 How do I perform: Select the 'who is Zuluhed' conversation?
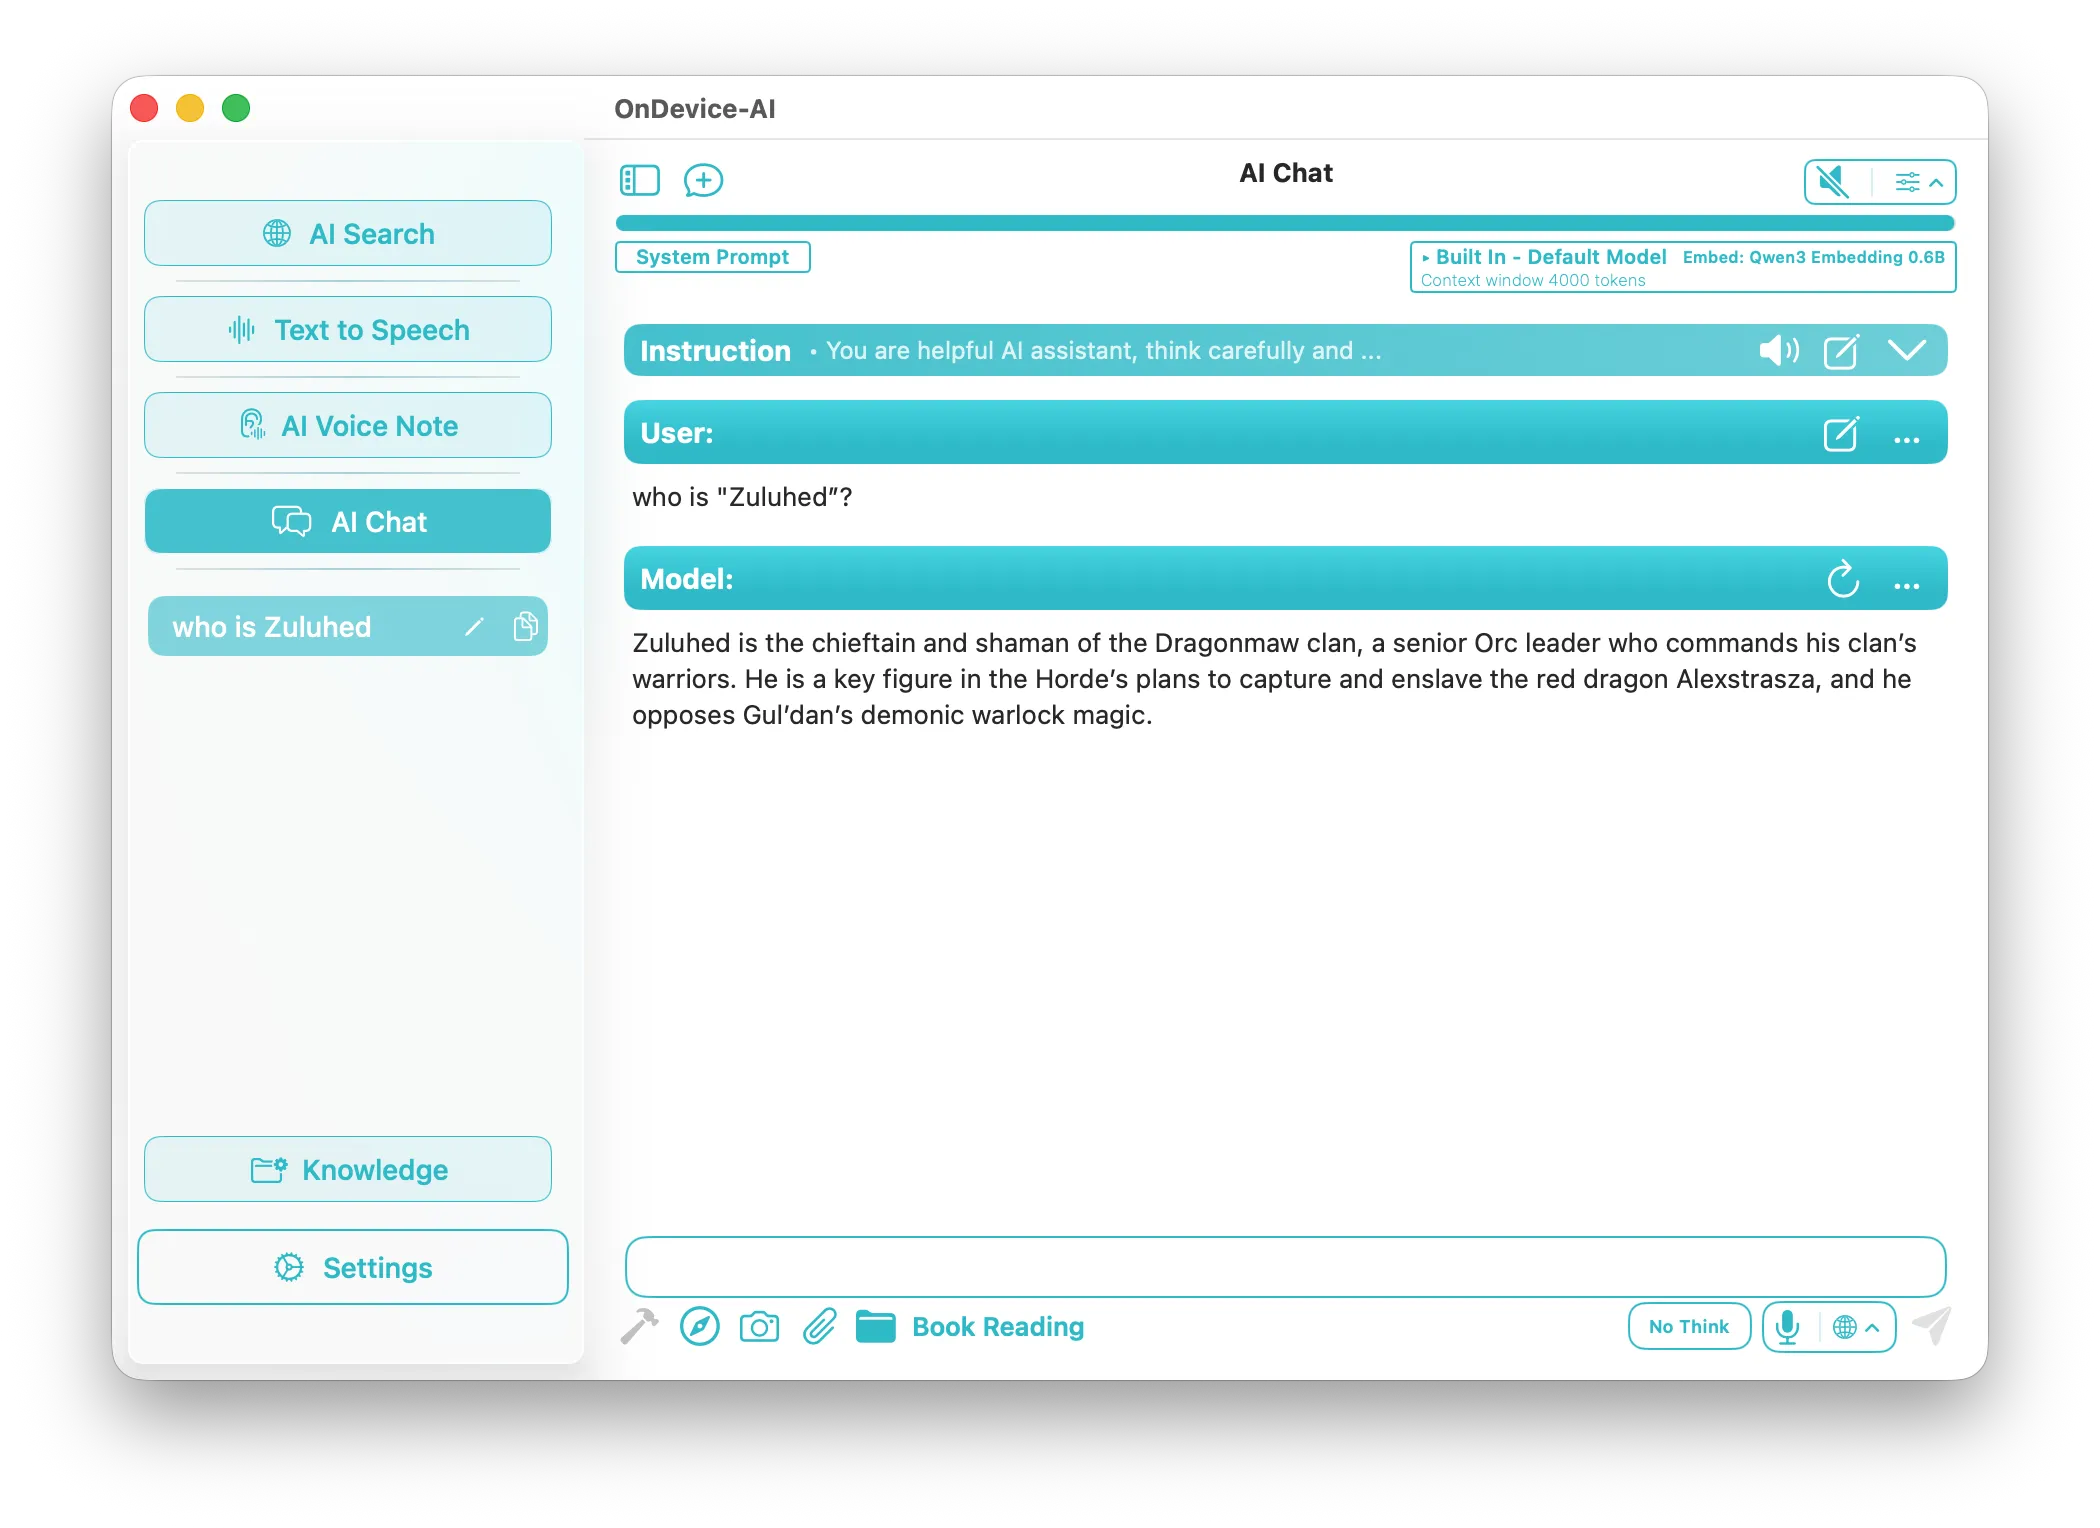[x=348, y=627]
